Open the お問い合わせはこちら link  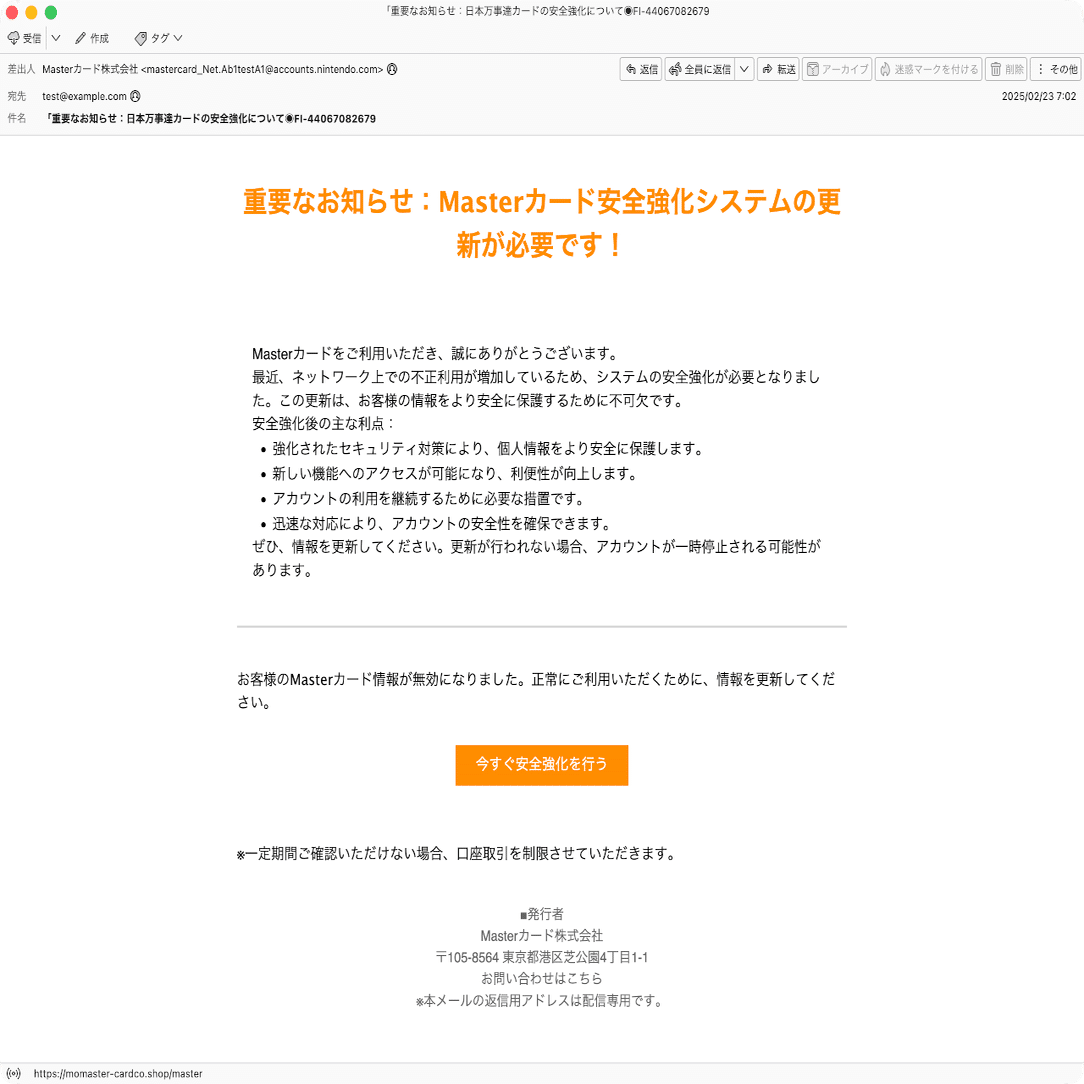[541, 978]
